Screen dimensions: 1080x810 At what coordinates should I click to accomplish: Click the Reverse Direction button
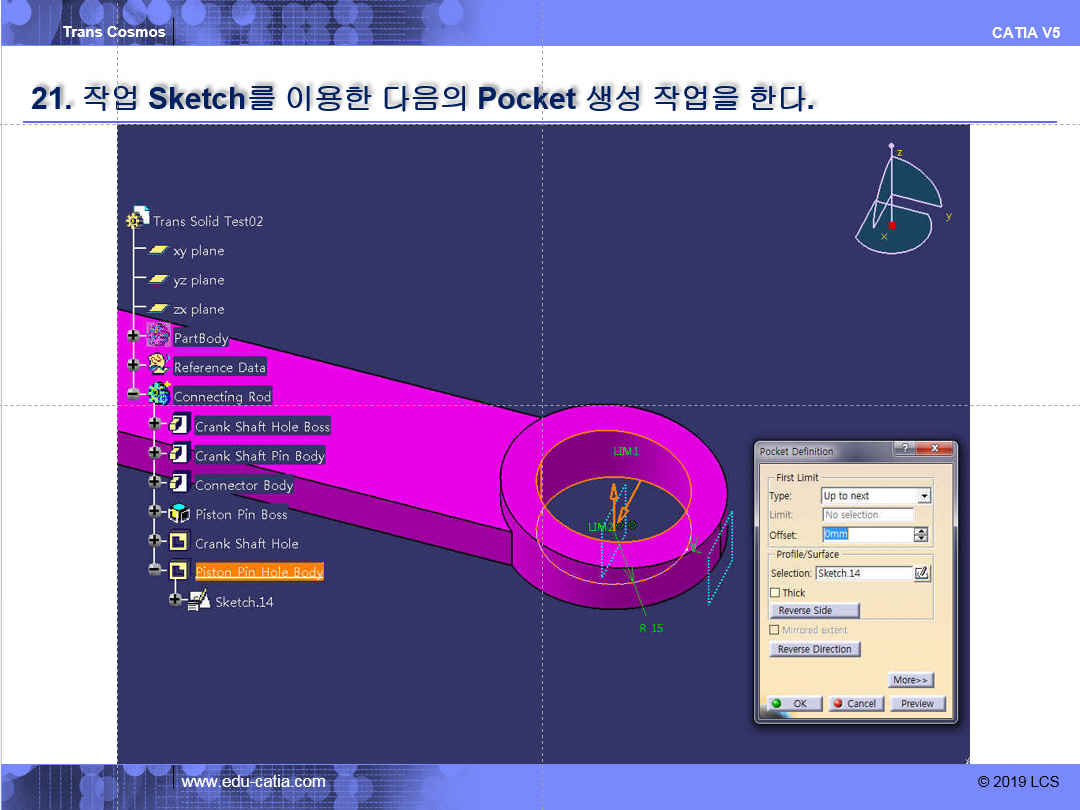click(814, 649)
